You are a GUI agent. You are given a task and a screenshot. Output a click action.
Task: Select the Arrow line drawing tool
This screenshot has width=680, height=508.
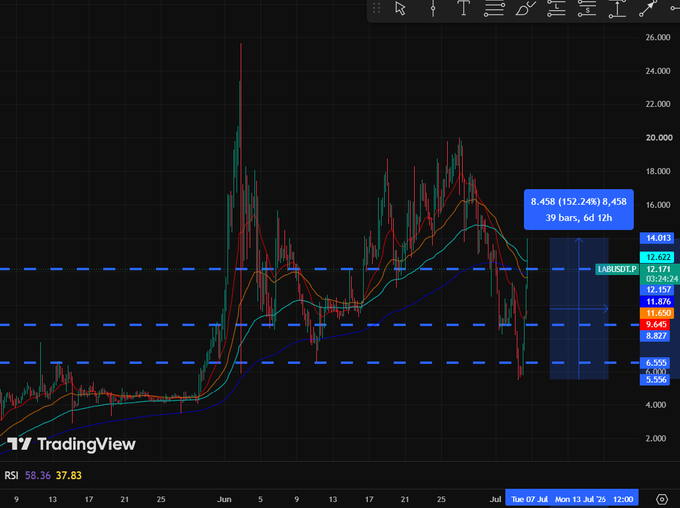(648, 8)
